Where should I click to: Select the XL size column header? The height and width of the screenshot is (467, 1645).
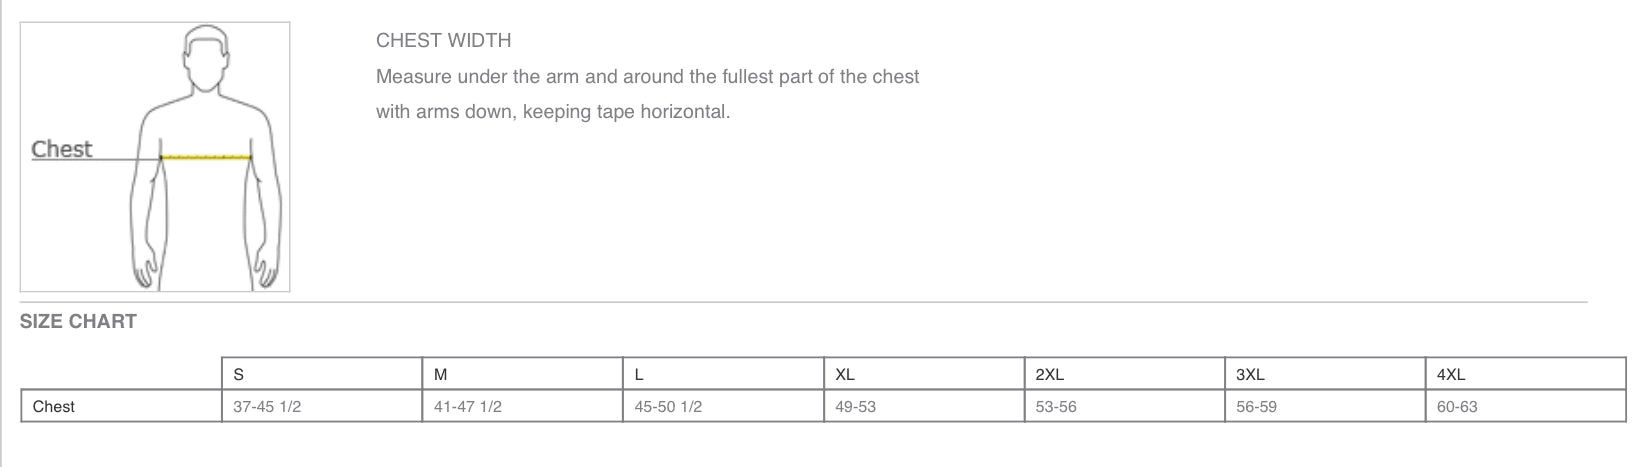[x=924, y=374]
